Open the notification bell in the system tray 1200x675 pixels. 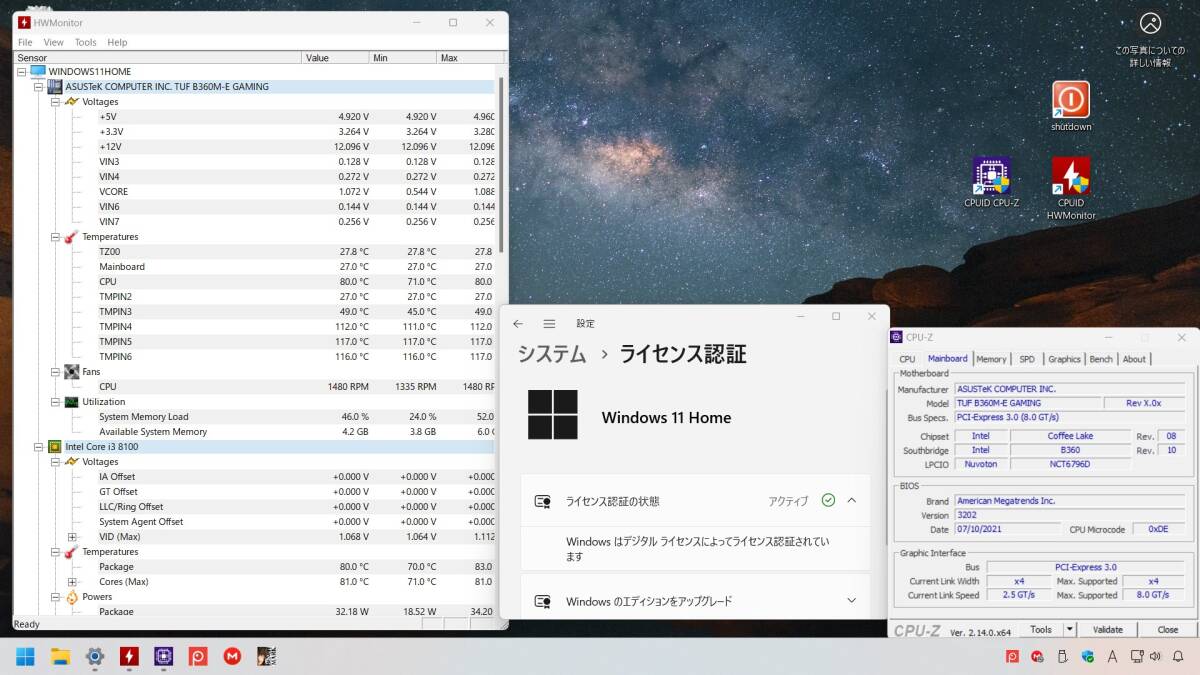(1178, 657)
